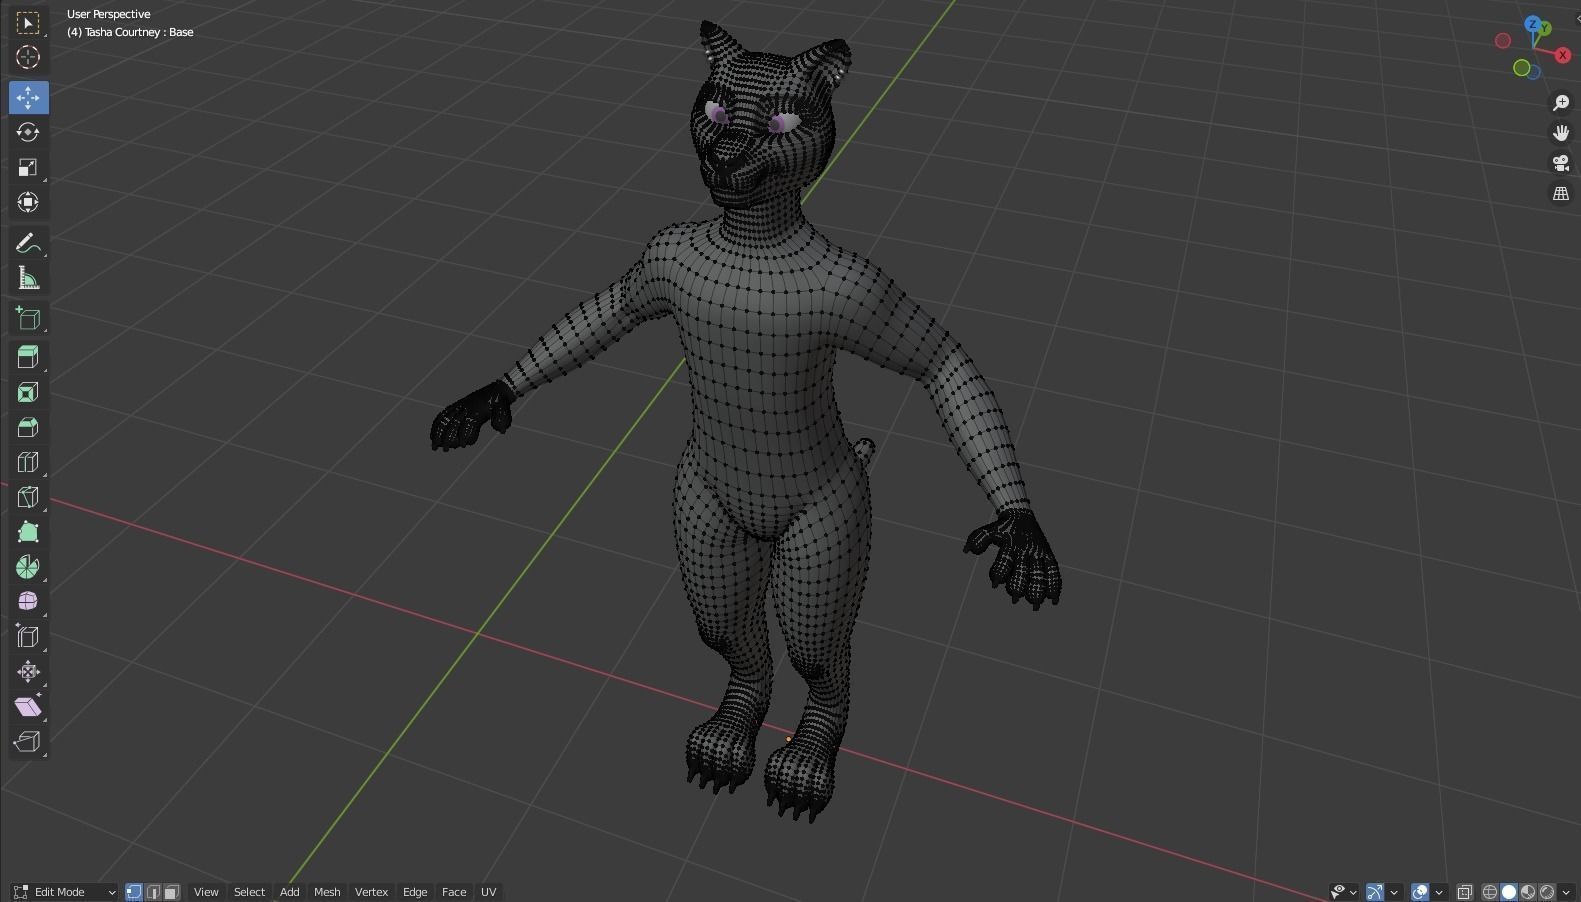Open object visibility and selectability dropdown
The height and width of the screenshot is (902, 1581).
coord(1343,892)
